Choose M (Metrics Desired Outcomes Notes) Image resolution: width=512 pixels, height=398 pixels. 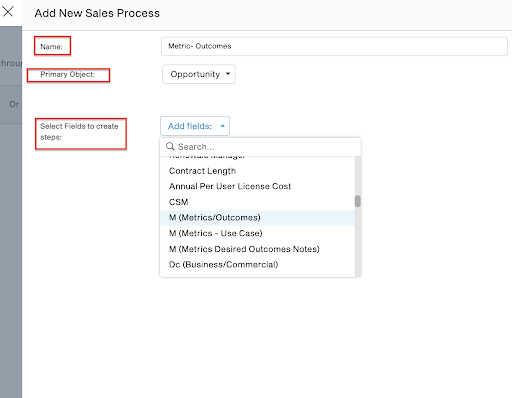point(257,249)
